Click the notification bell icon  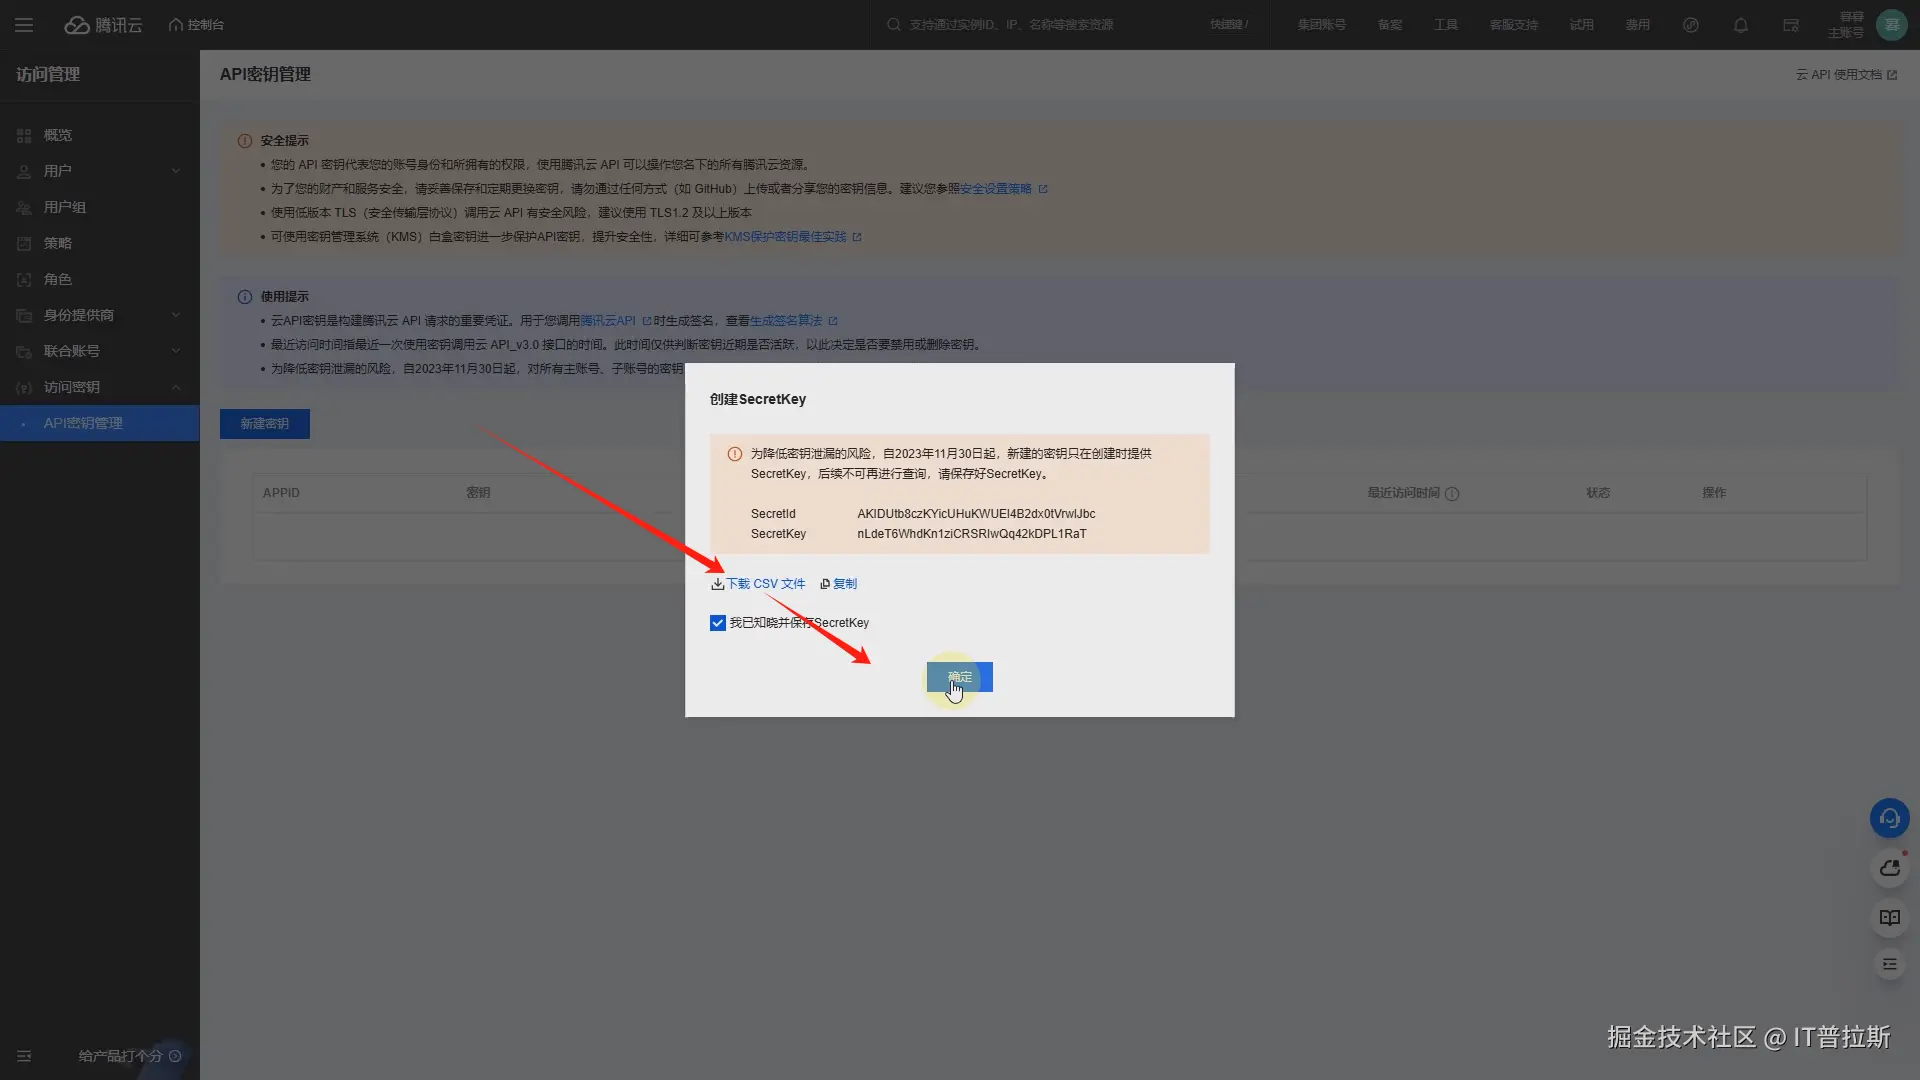pos(1741,25)
